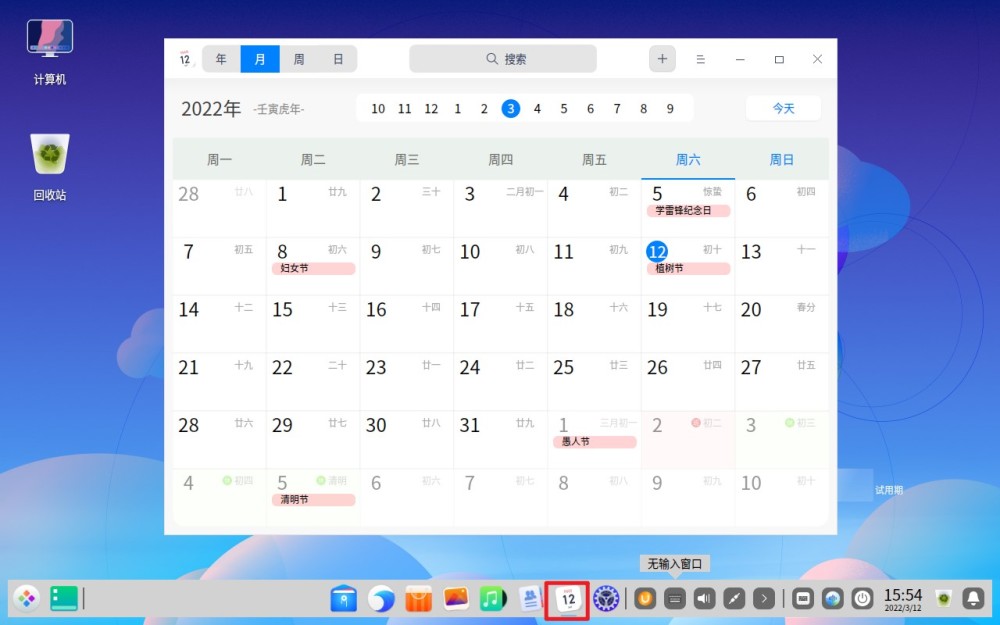This screenshot has height=625, width=1000.
Task: Open the orange app store dock icon
Action: 418,598
